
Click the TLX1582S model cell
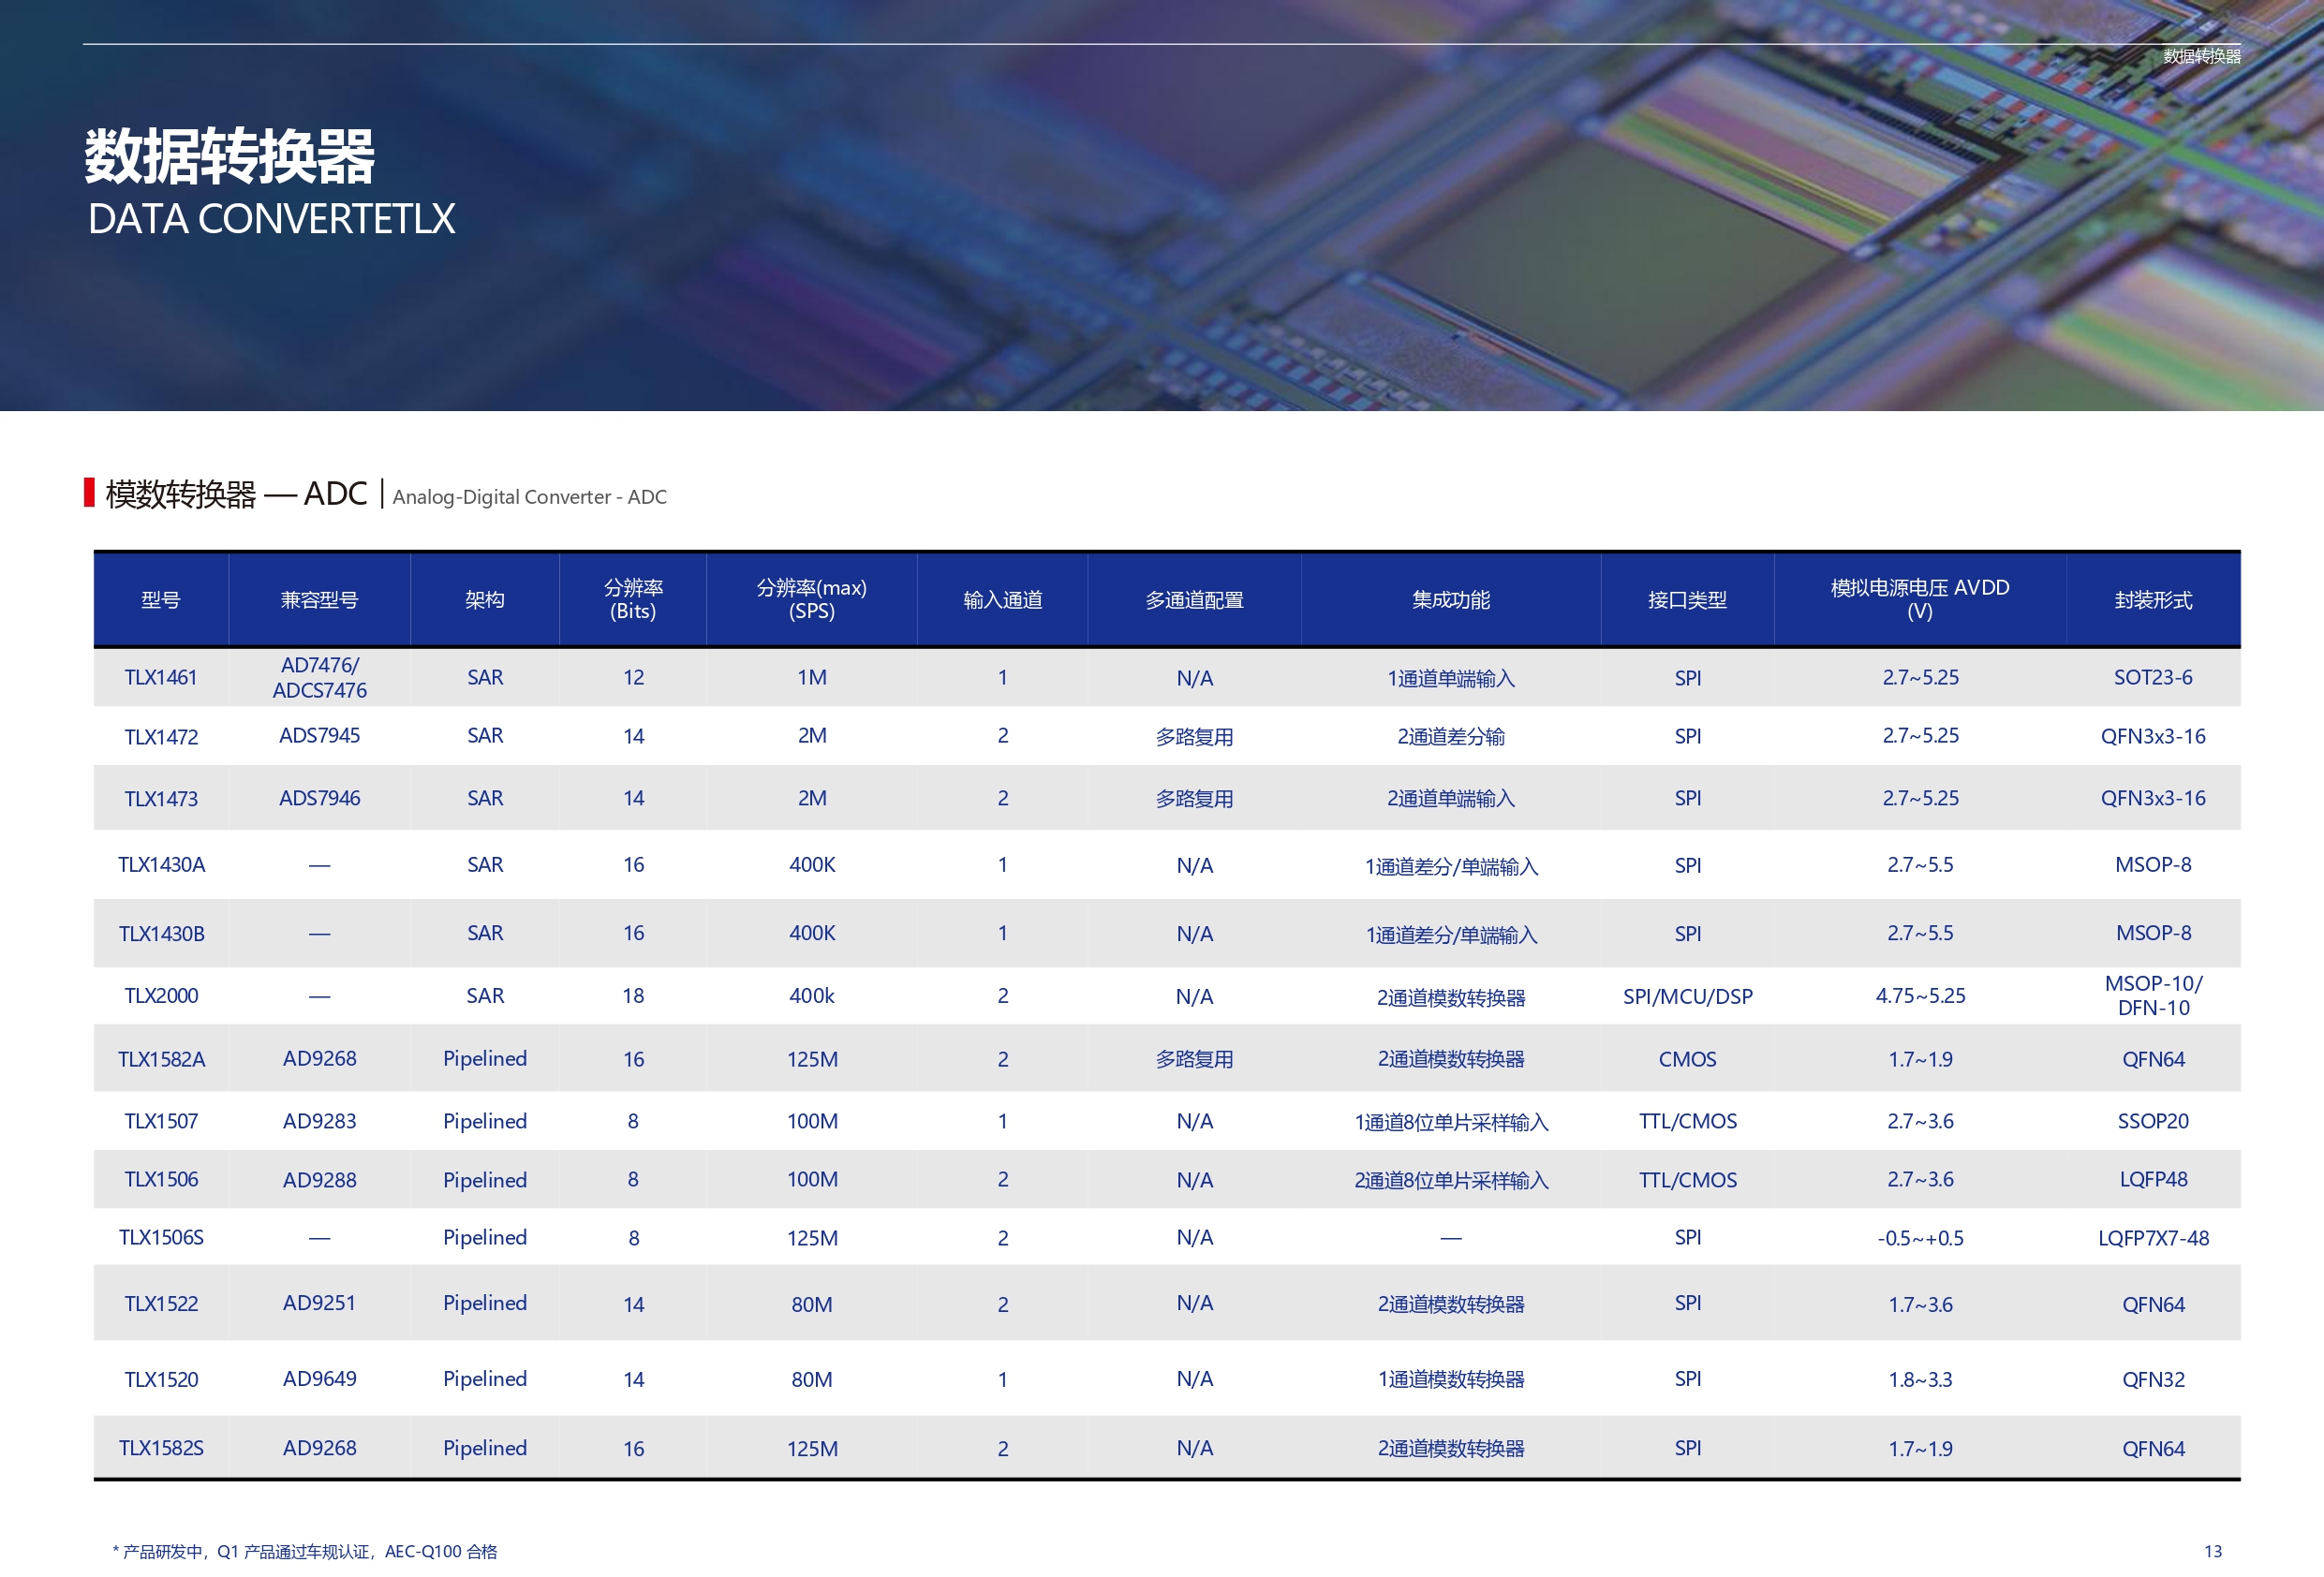click(x=161, y=1448)
